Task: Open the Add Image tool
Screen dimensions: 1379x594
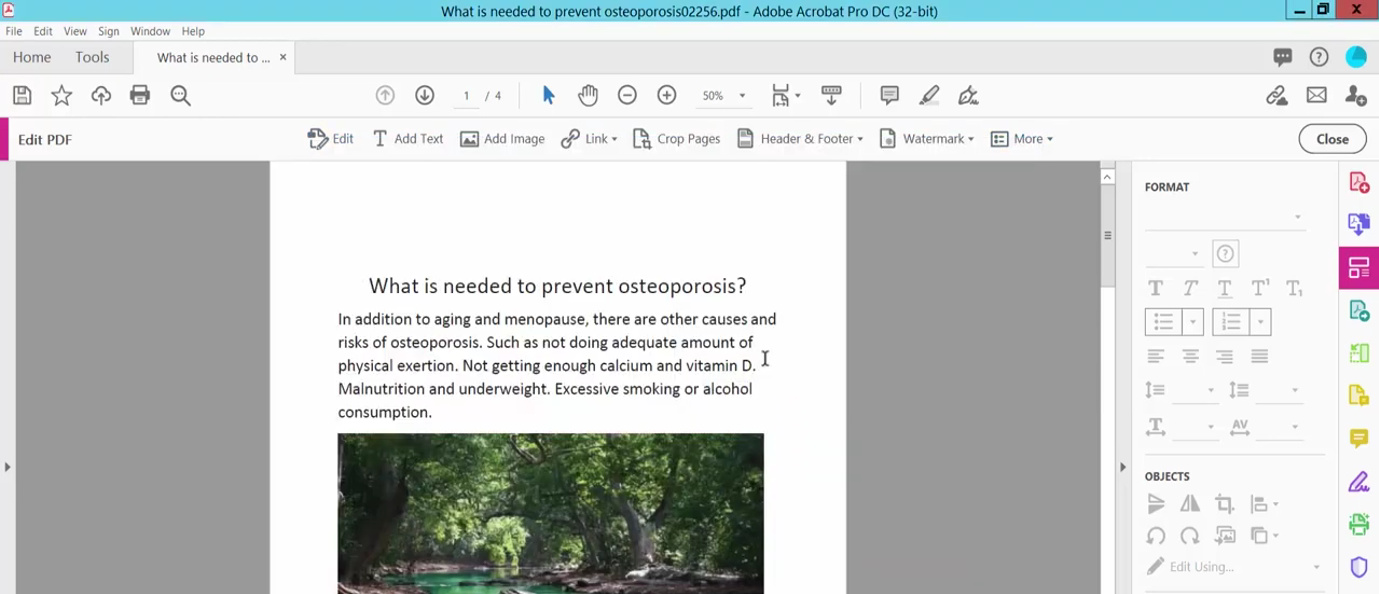Action: [x=502, y=138]
